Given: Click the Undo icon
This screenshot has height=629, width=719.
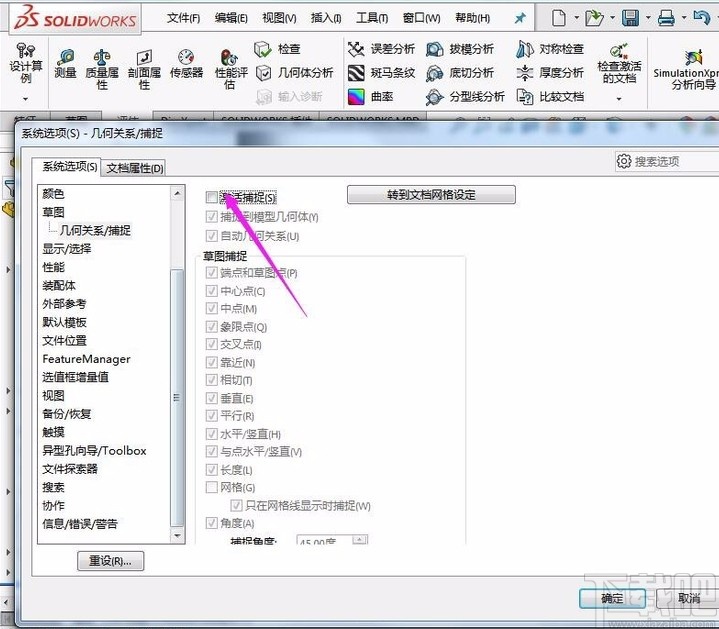Looking at the screenshot, I should tap(702, 18).
